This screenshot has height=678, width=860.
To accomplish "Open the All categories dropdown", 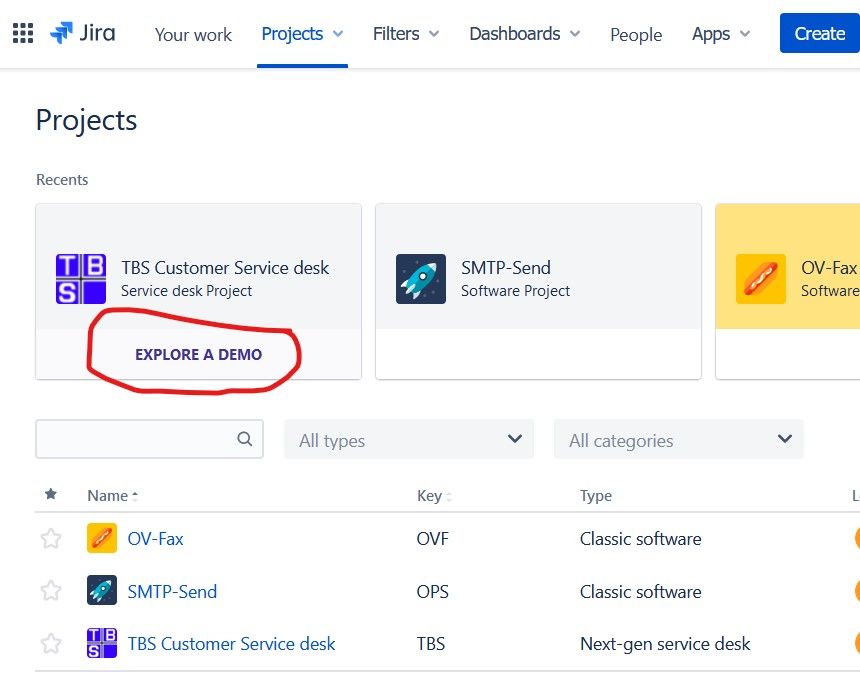I will coord(678,439).
